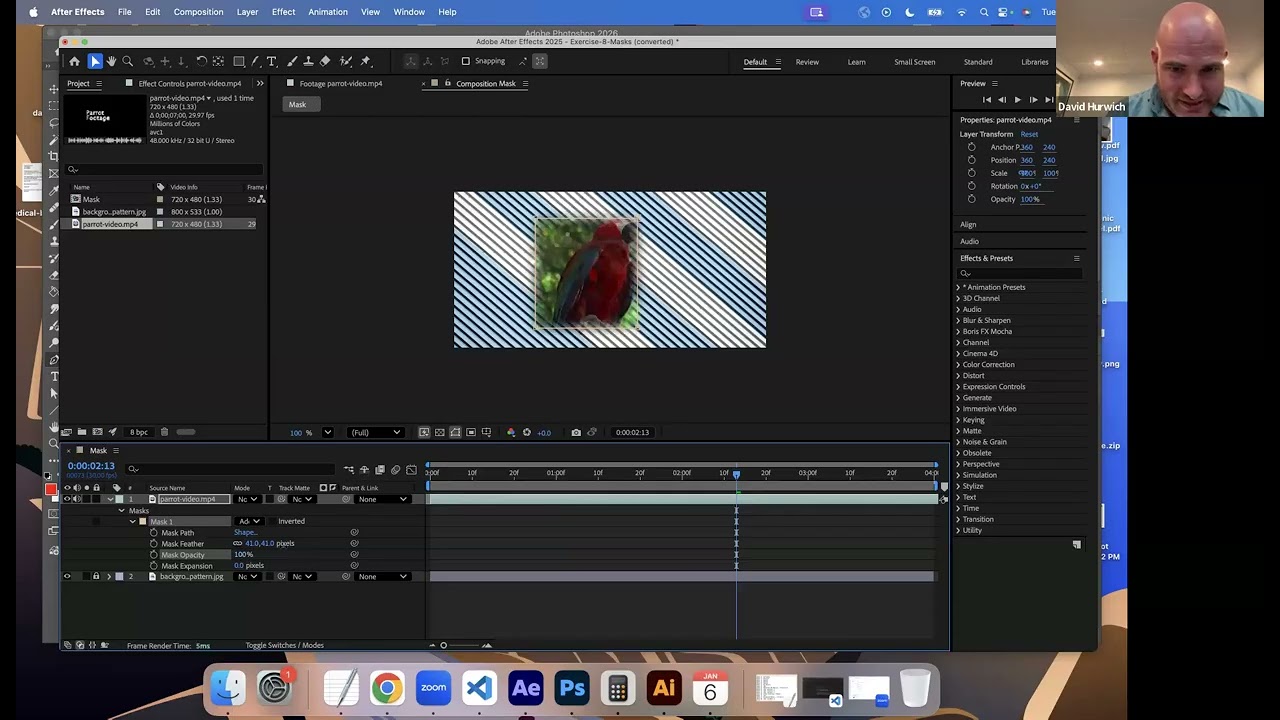This screenshot has width=1280, height=720.
Task: Hide the parrot-video.mp4 layer
Action: pyautogui.click(x=67, y=499)
